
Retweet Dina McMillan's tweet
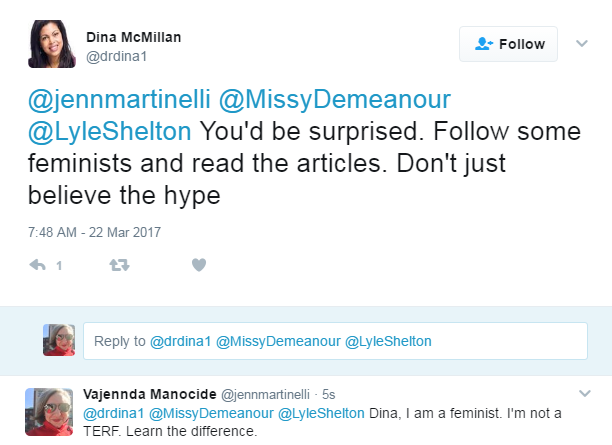[119, 265]
